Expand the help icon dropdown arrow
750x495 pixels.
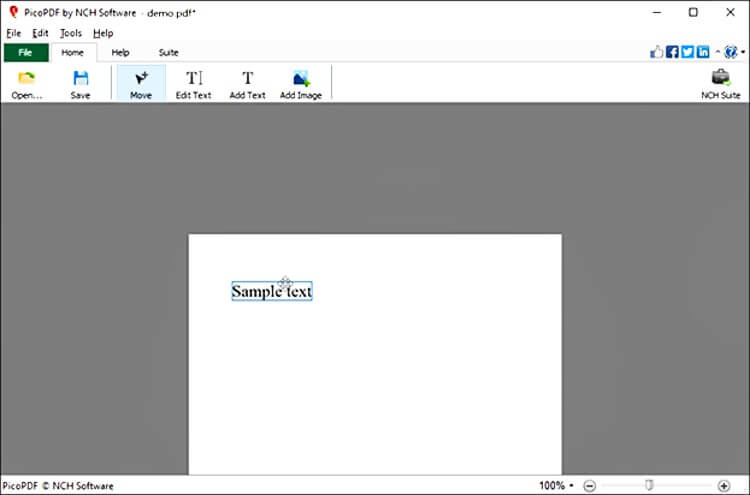click(743, 52)
